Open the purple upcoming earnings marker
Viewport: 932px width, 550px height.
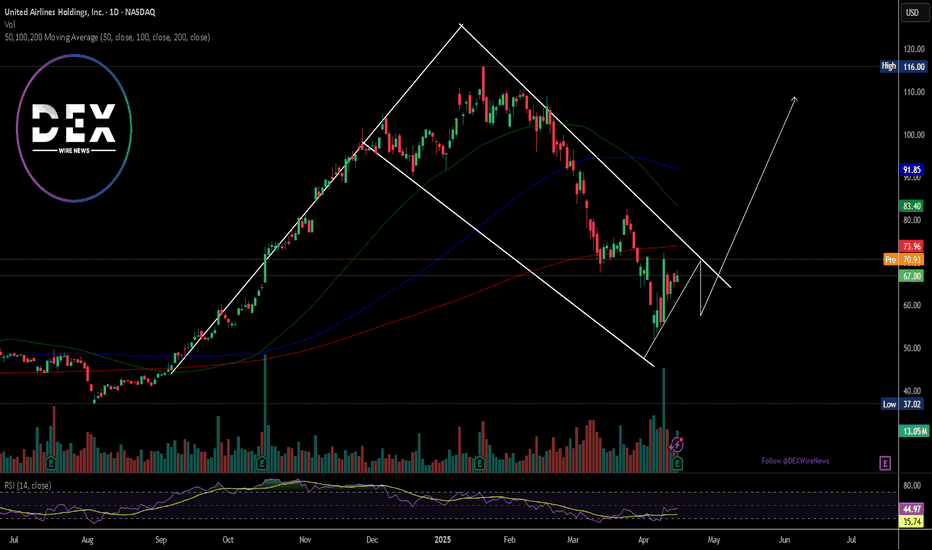pos(885,463)
